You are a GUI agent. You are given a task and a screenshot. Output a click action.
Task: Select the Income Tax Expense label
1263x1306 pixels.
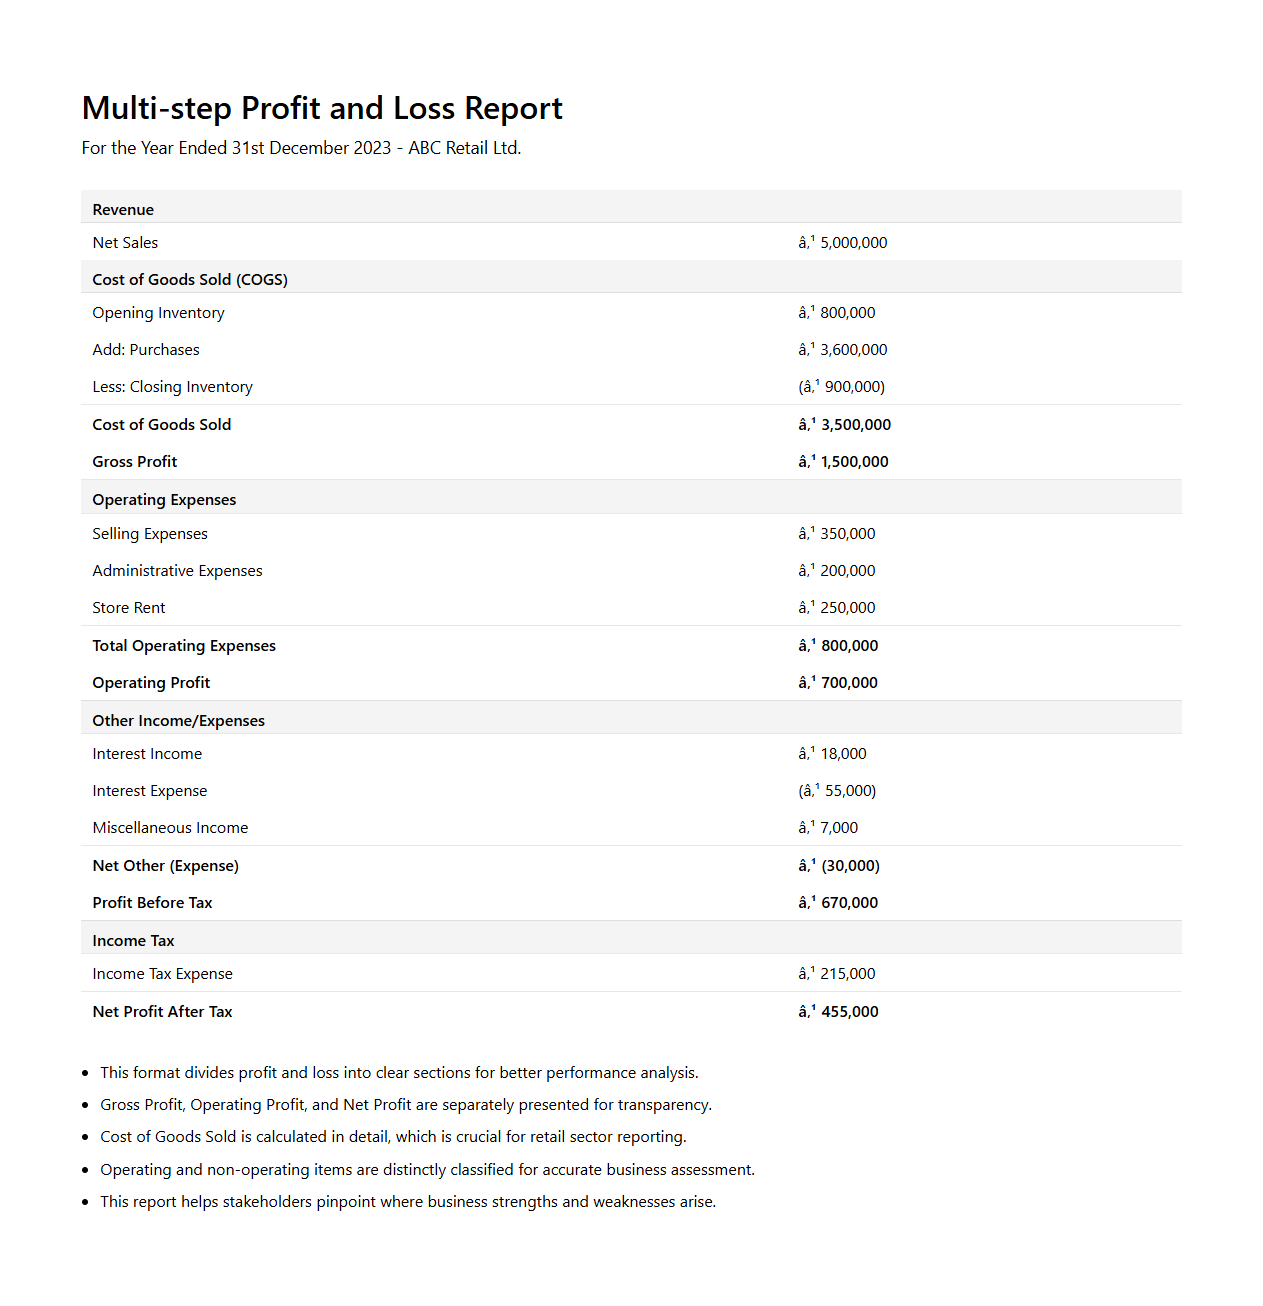(x=162, y=974)
